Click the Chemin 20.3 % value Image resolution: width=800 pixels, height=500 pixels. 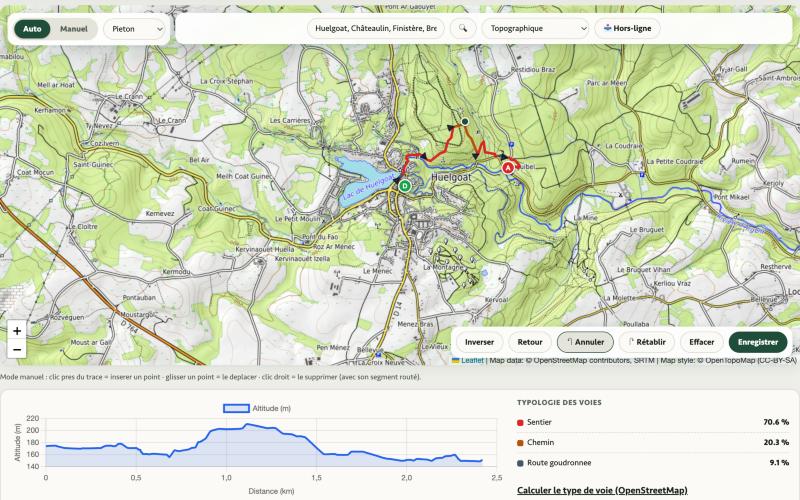[776, 442]
